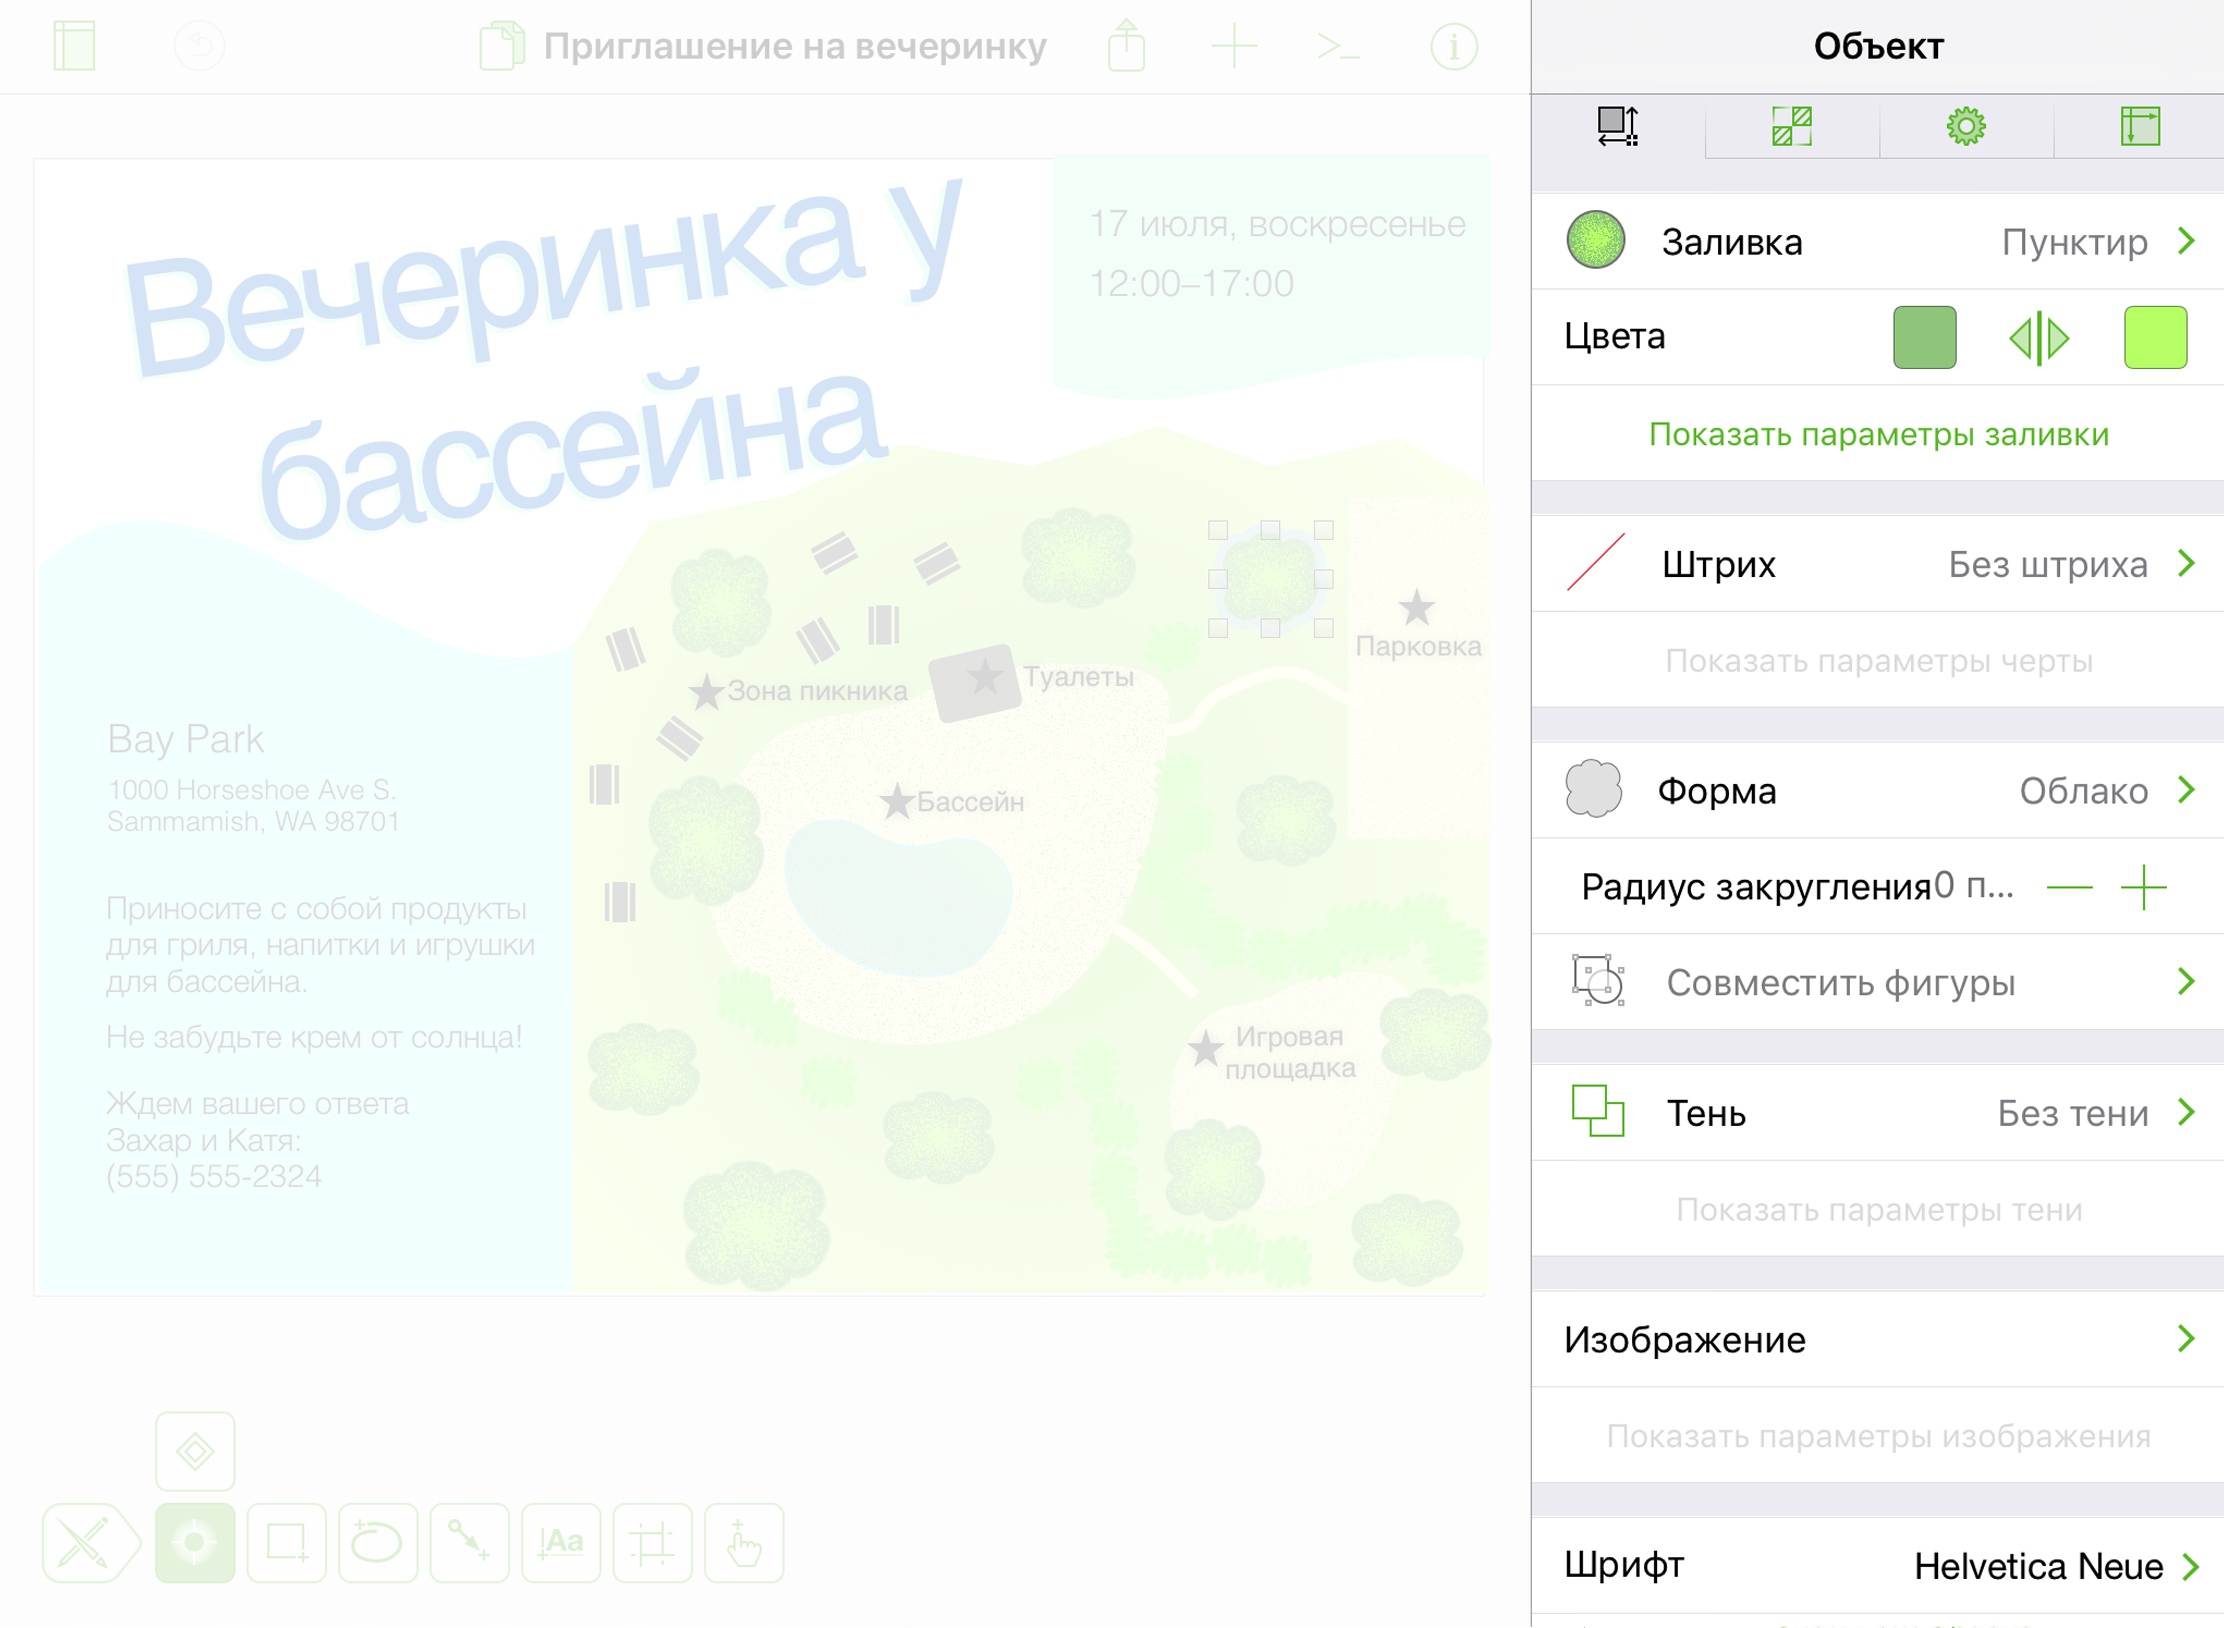The image size is (2224, 1628).
Task: Select the Игровая площадка label
Action: click(x=1289, y=1052)
